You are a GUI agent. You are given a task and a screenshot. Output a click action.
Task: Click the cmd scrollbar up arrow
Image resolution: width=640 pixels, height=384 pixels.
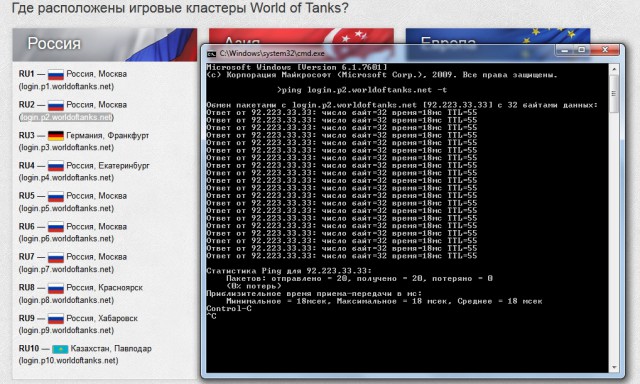[x=613, y=69]
